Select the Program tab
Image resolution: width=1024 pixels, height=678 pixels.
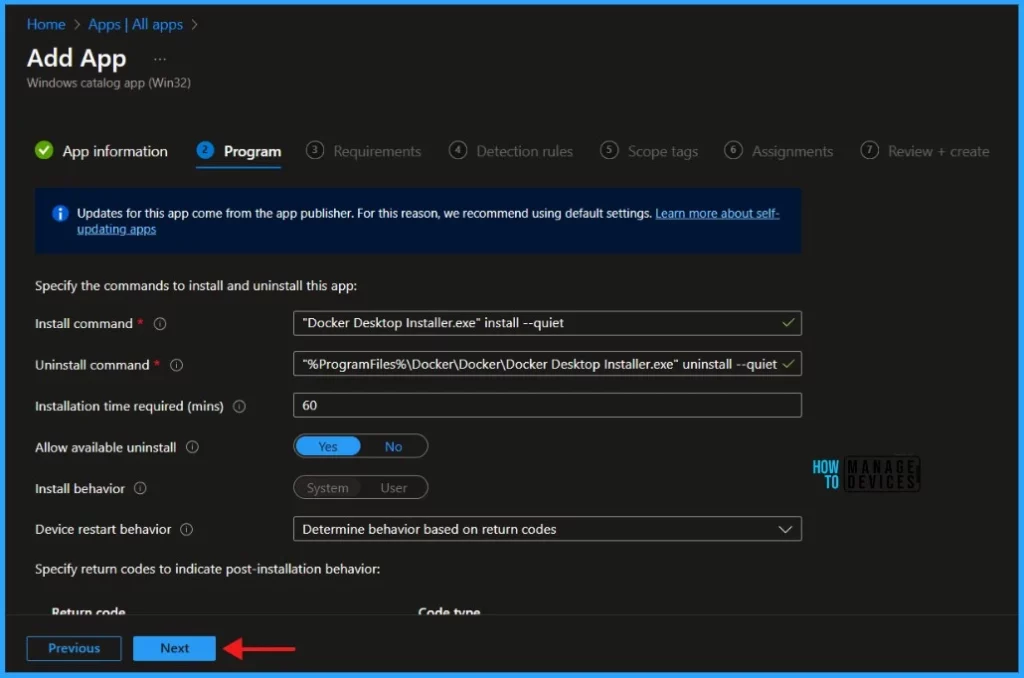(239, 152)
